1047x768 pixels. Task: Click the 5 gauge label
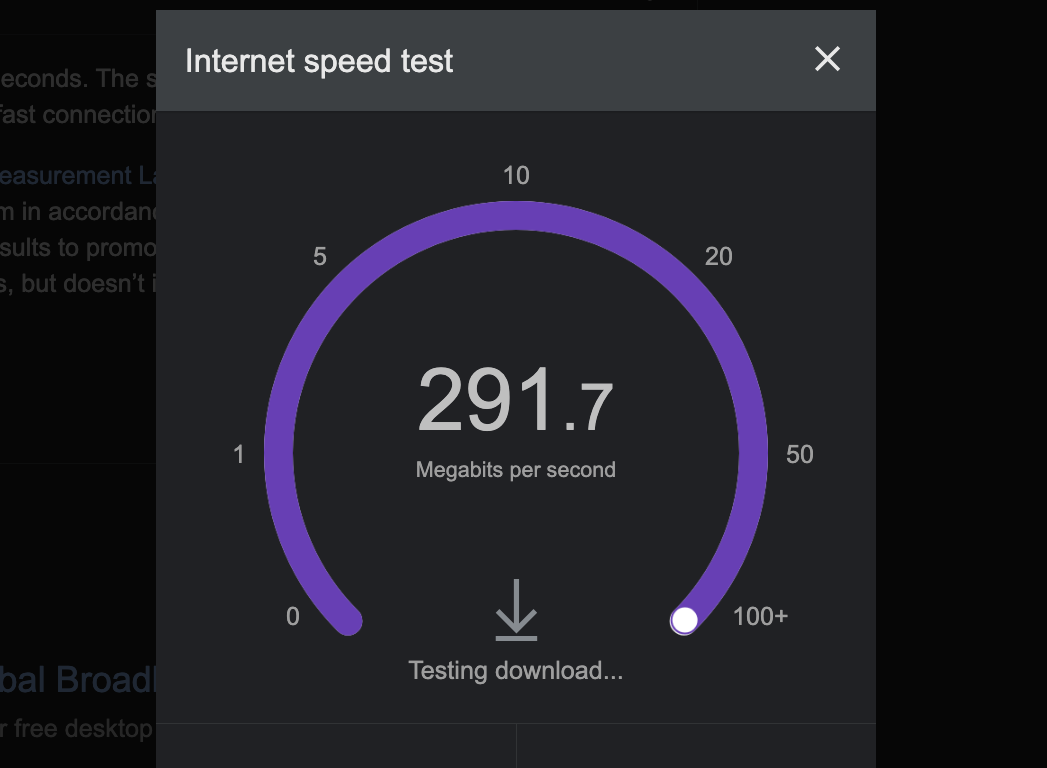click(318, 257)
